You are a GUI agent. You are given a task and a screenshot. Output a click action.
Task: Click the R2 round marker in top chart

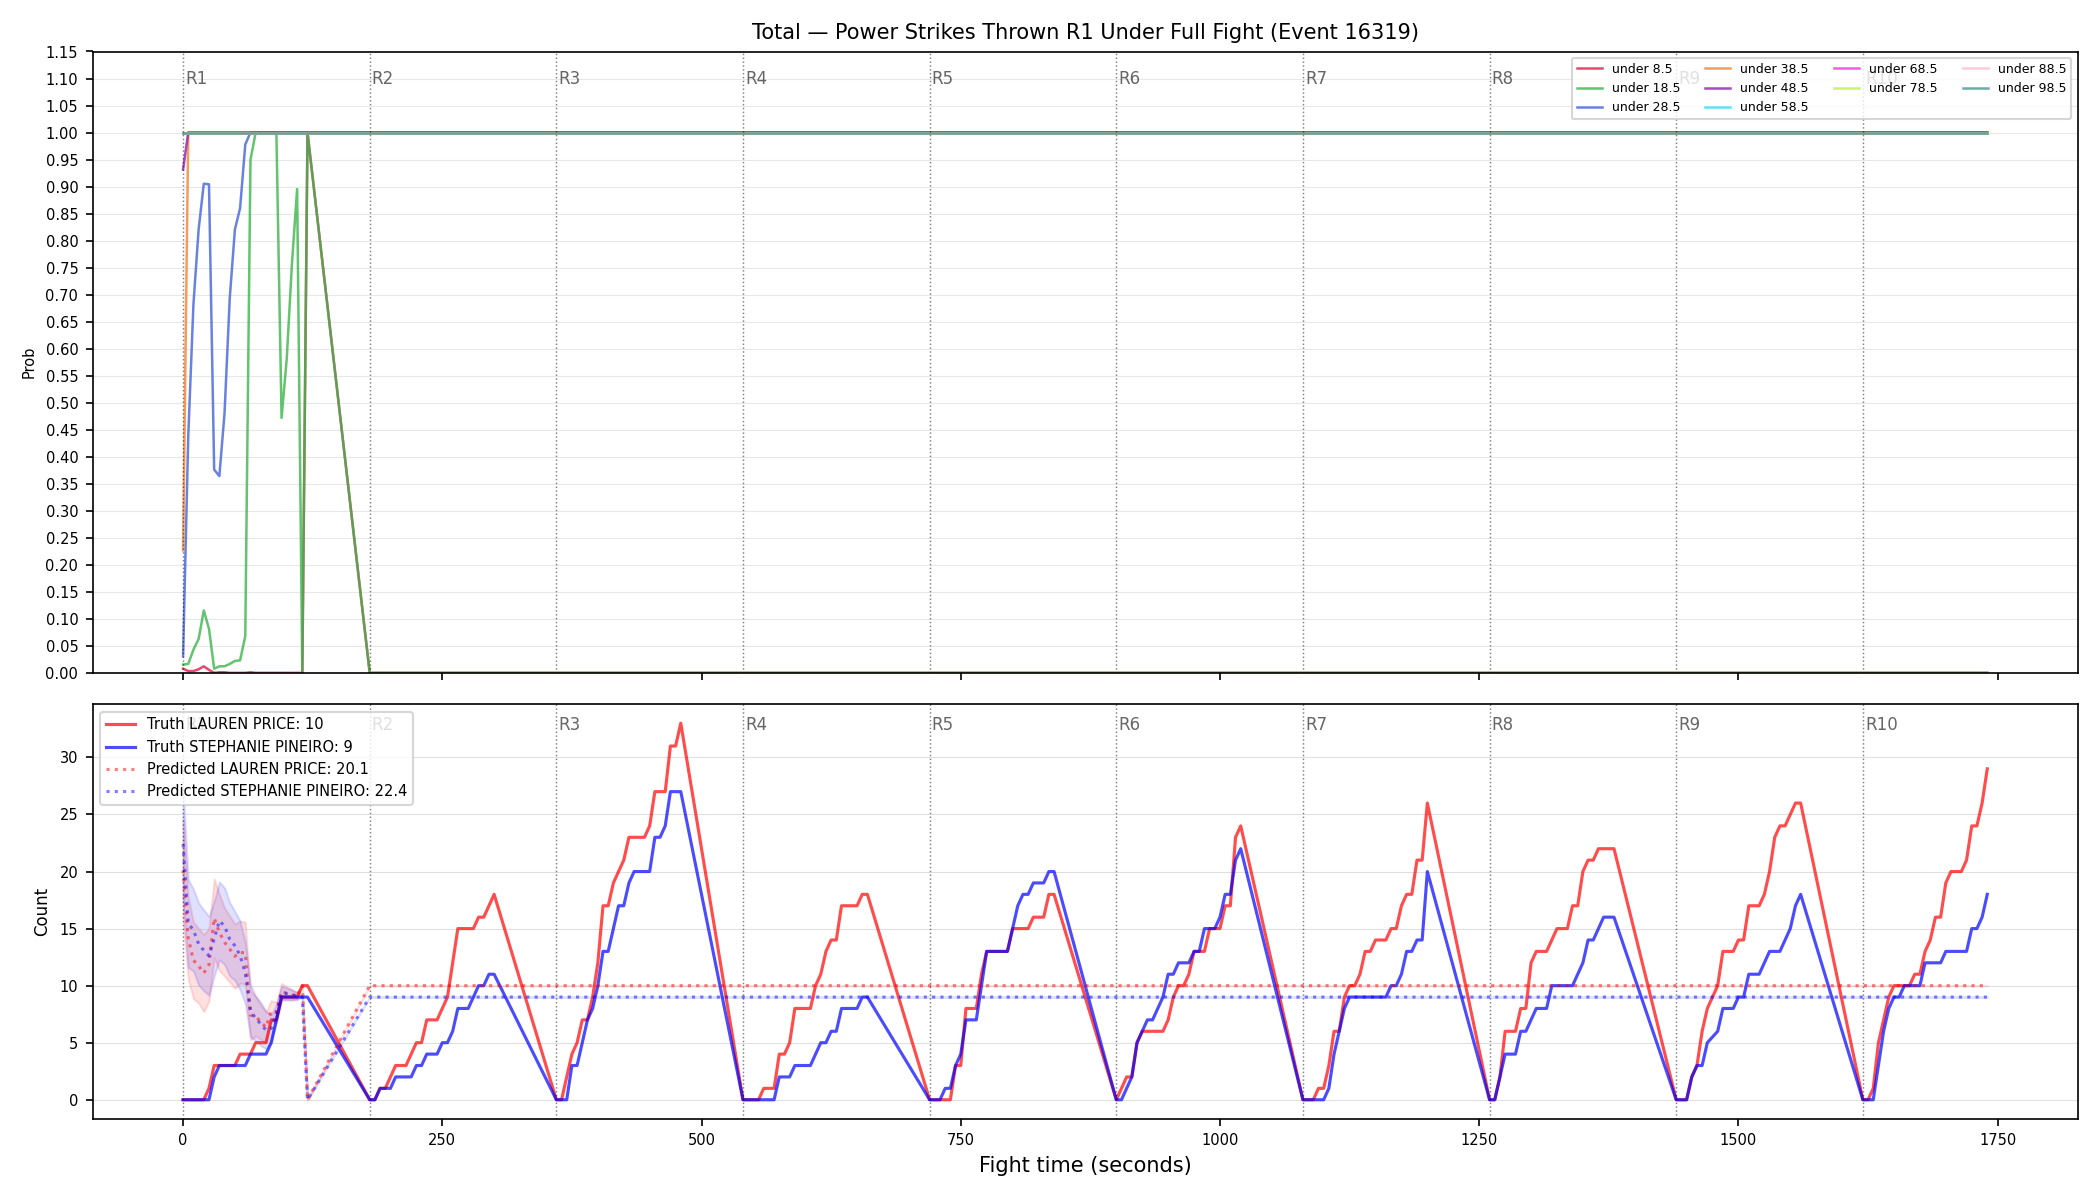[382, 78]
